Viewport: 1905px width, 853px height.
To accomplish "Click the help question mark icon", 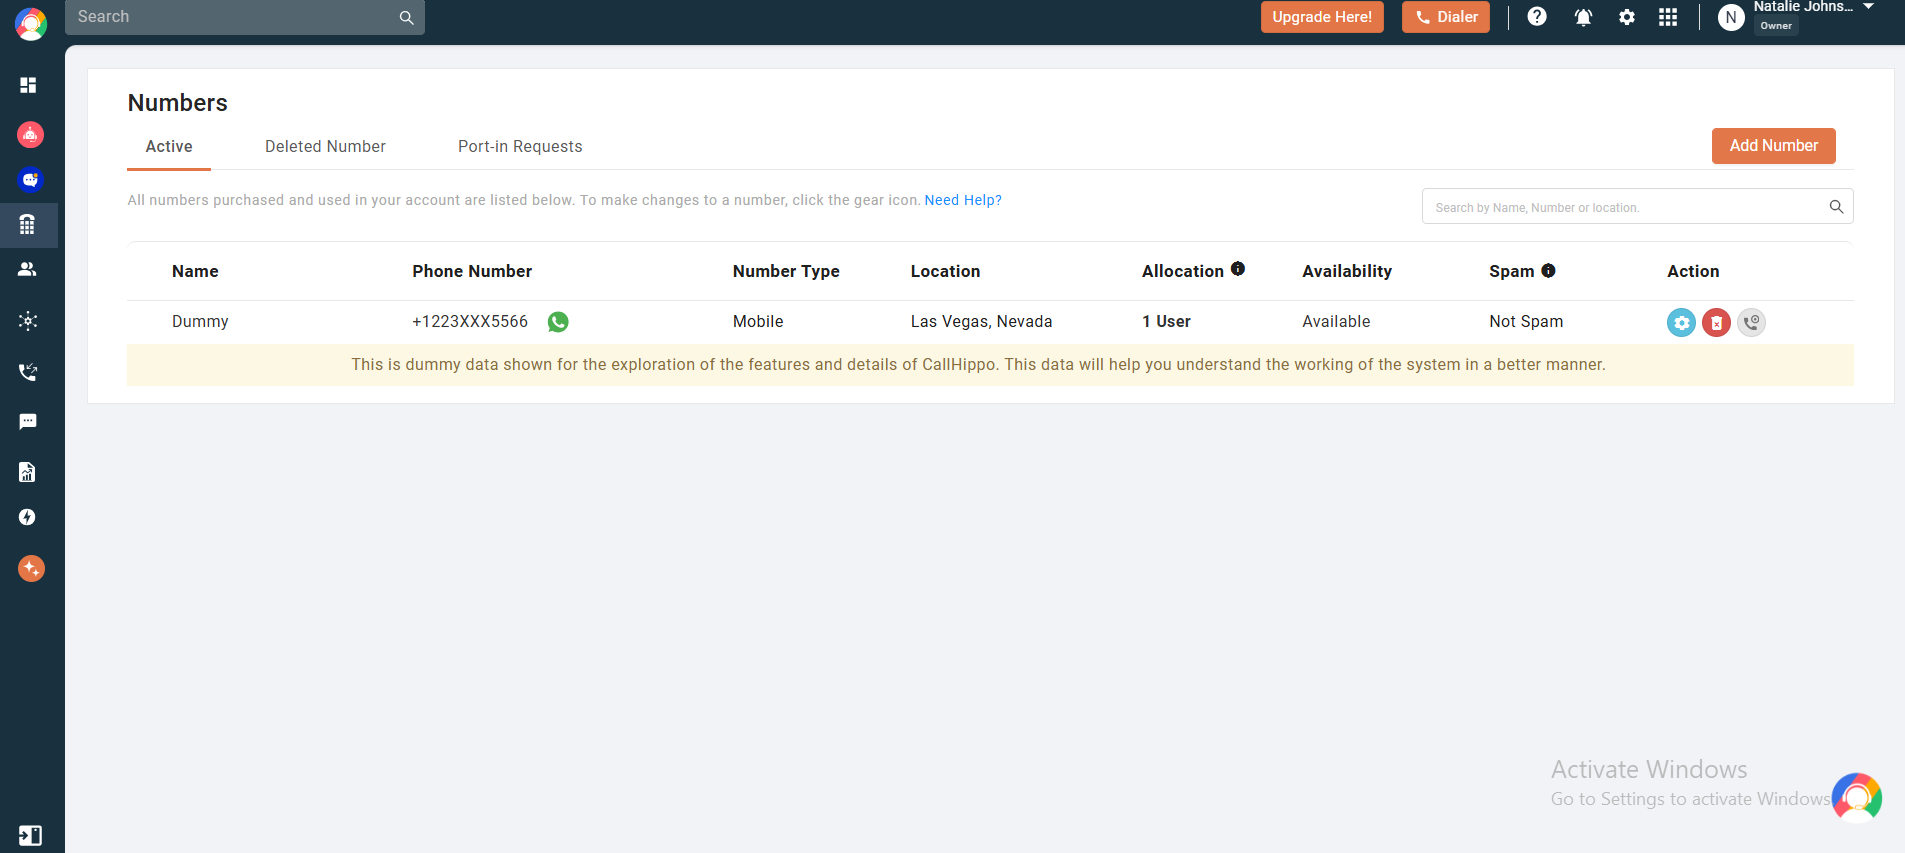I will coord(1537,17).
